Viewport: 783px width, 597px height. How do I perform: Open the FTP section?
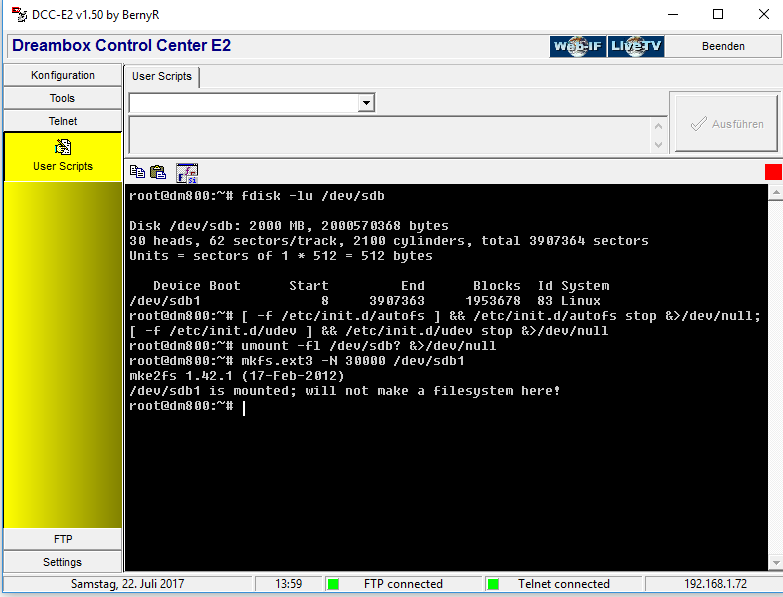point(62,539)
